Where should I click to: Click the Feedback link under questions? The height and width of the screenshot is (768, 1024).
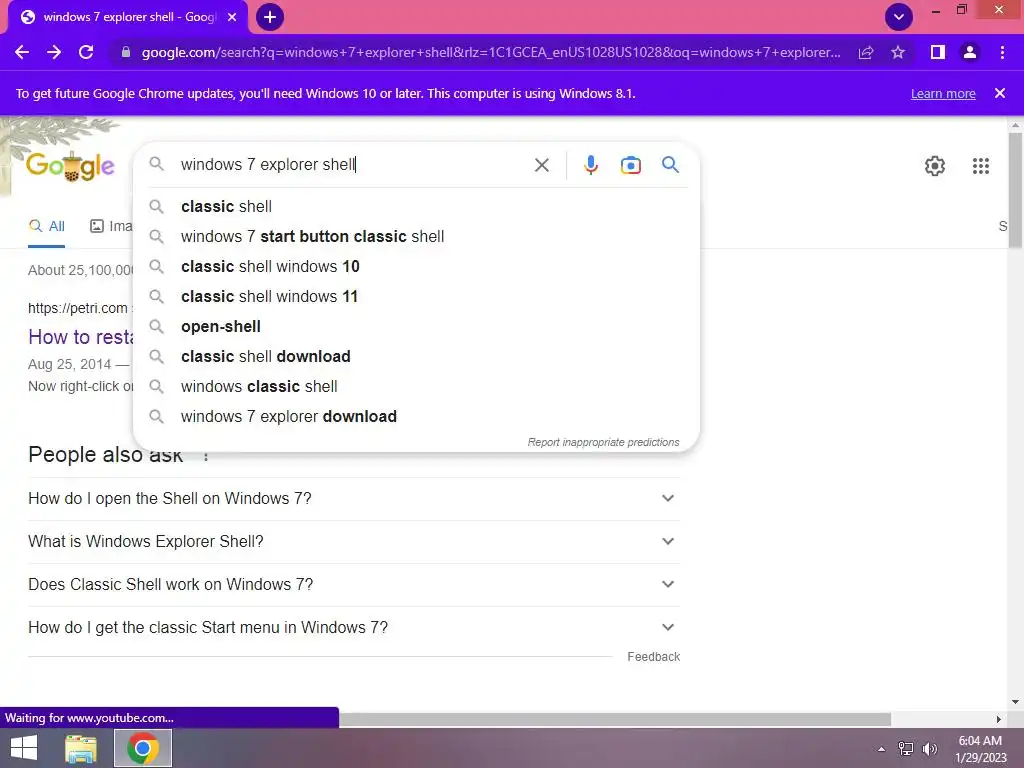coord(653,657)
